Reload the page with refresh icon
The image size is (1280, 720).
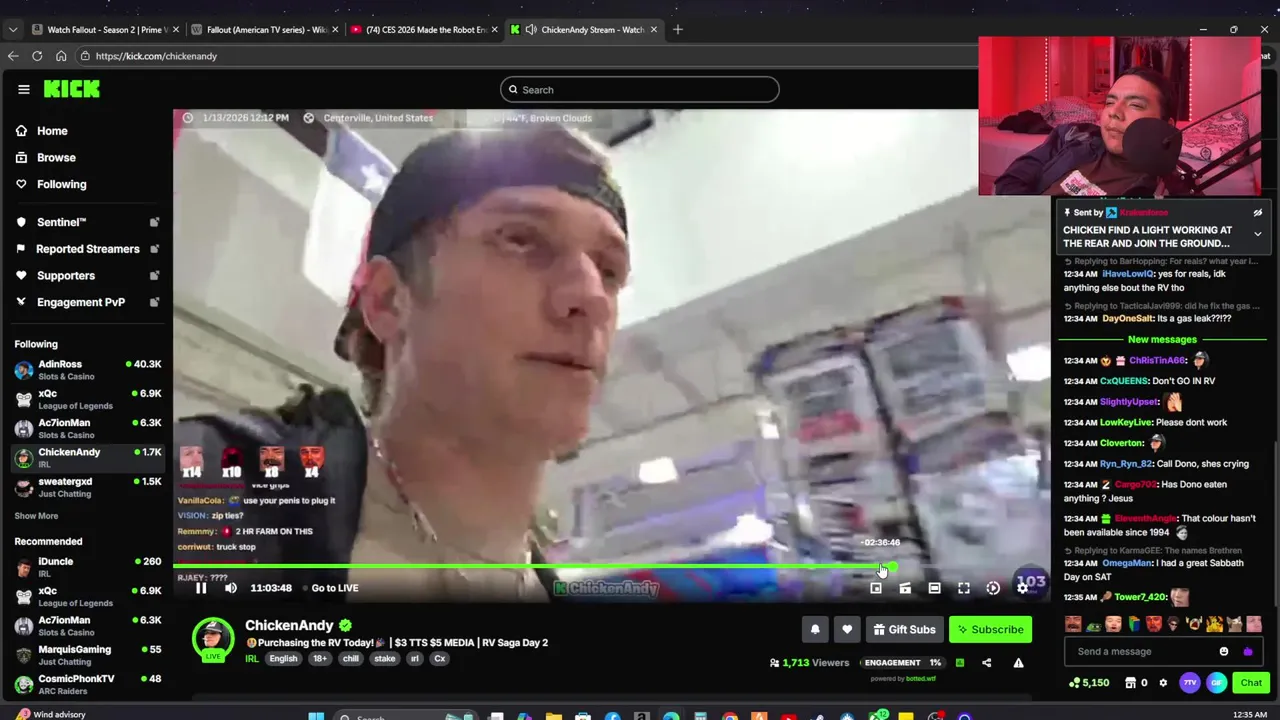click(x=37, y=56)
